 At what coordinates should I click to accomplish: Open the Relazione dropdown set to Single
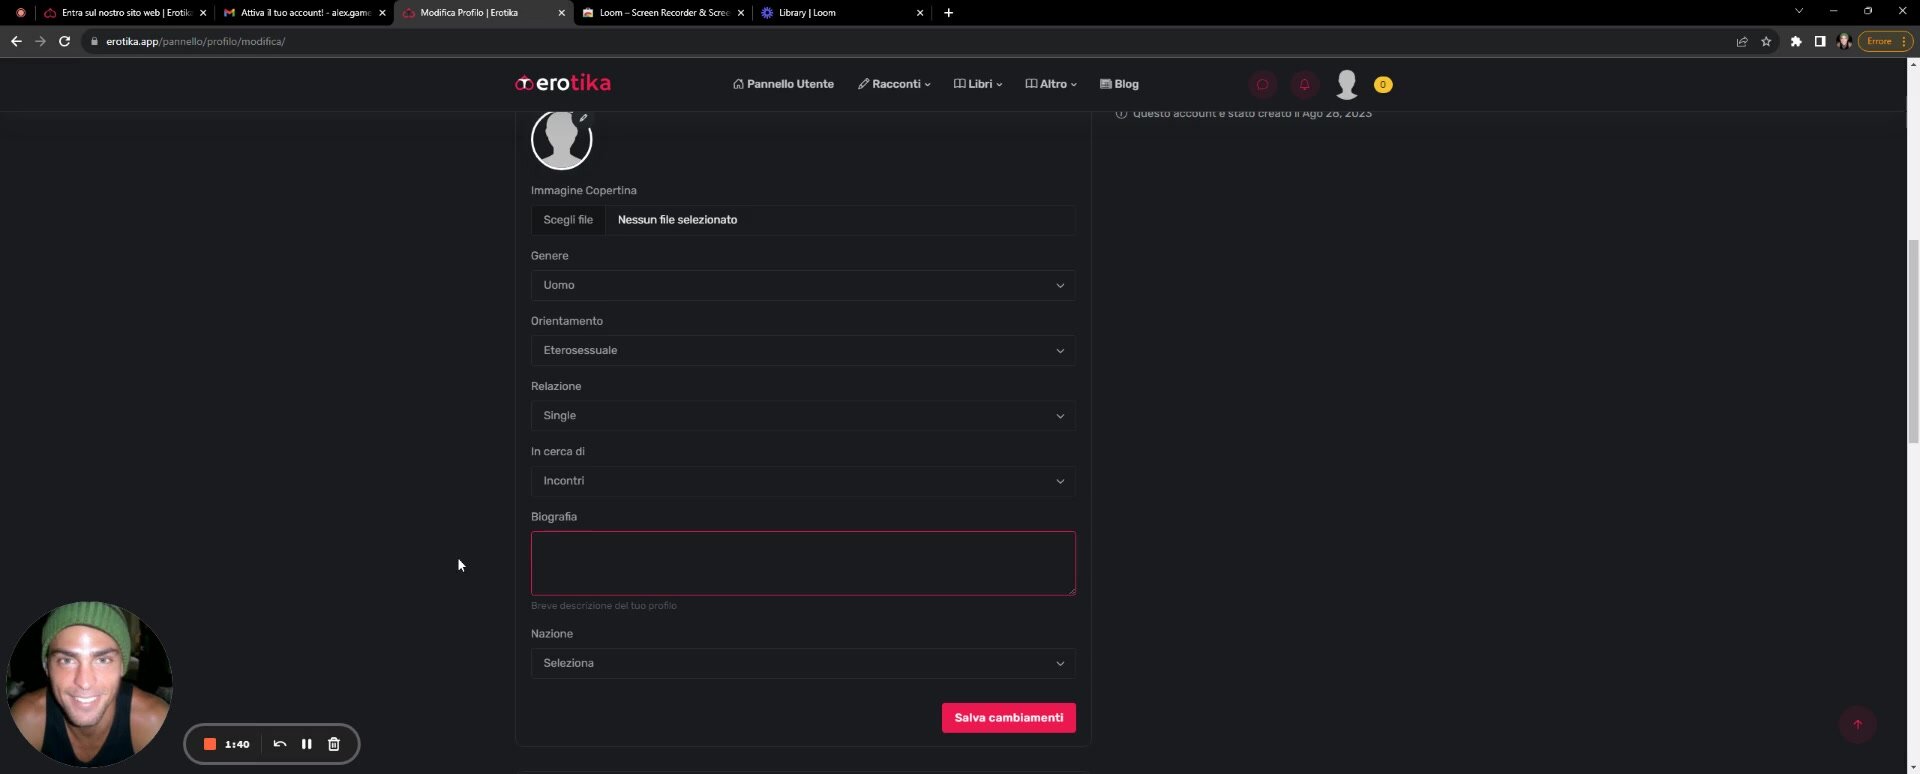(x=802, y=416)
